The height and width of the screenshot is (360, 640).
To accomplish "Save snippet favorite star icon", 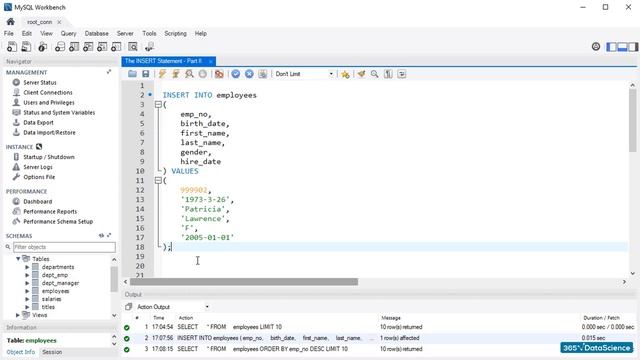I will [x=345, y=74].
